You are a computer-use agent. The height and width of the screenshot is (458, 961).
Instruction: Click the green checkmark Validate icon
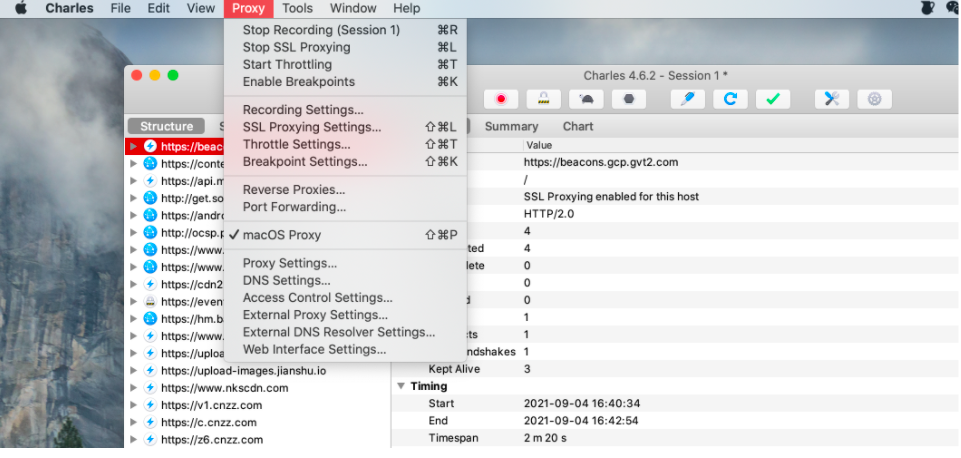click(773, 99)
